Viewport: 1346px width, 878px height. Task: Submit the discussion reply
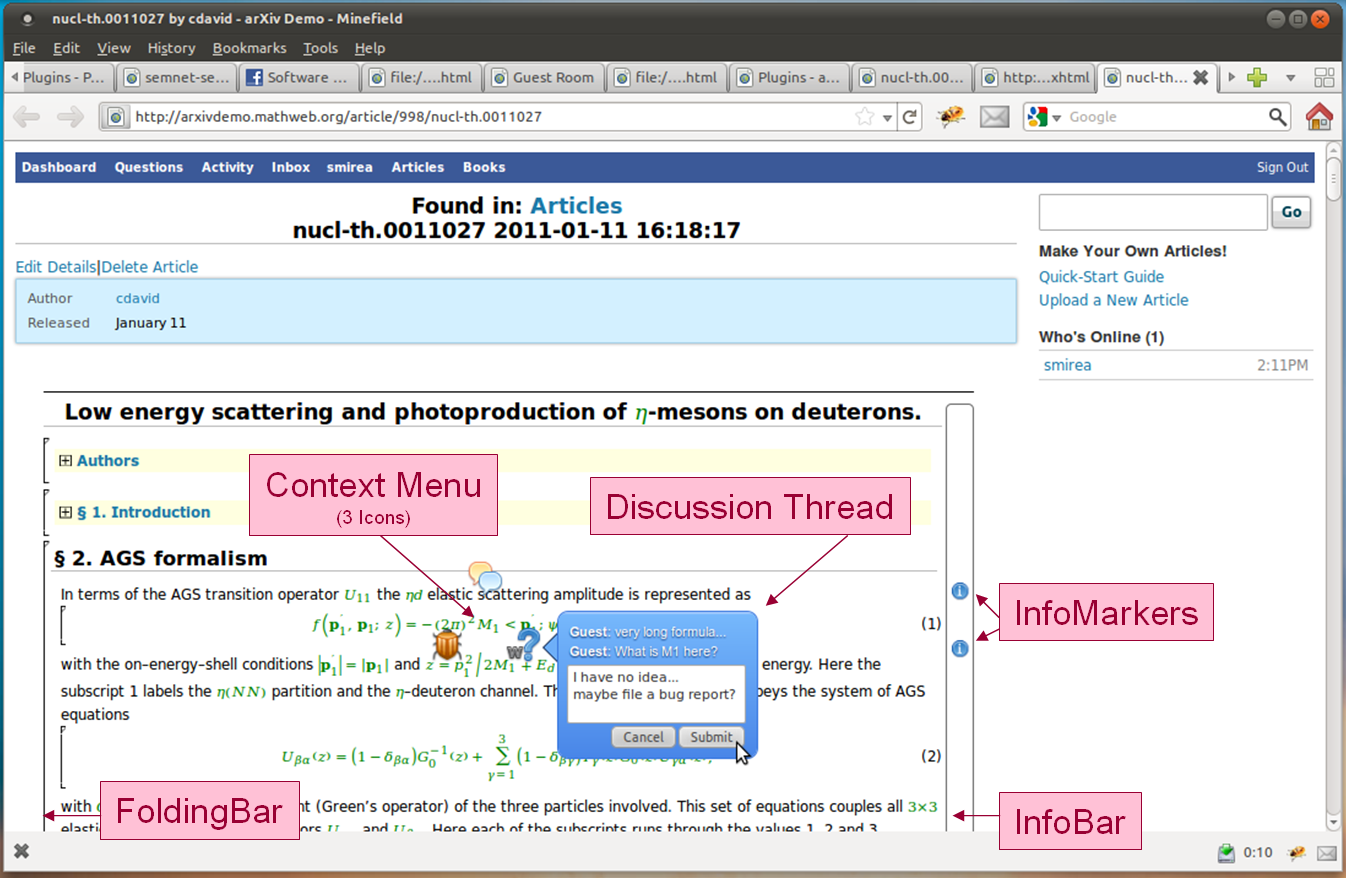click(x=711, y=737)
